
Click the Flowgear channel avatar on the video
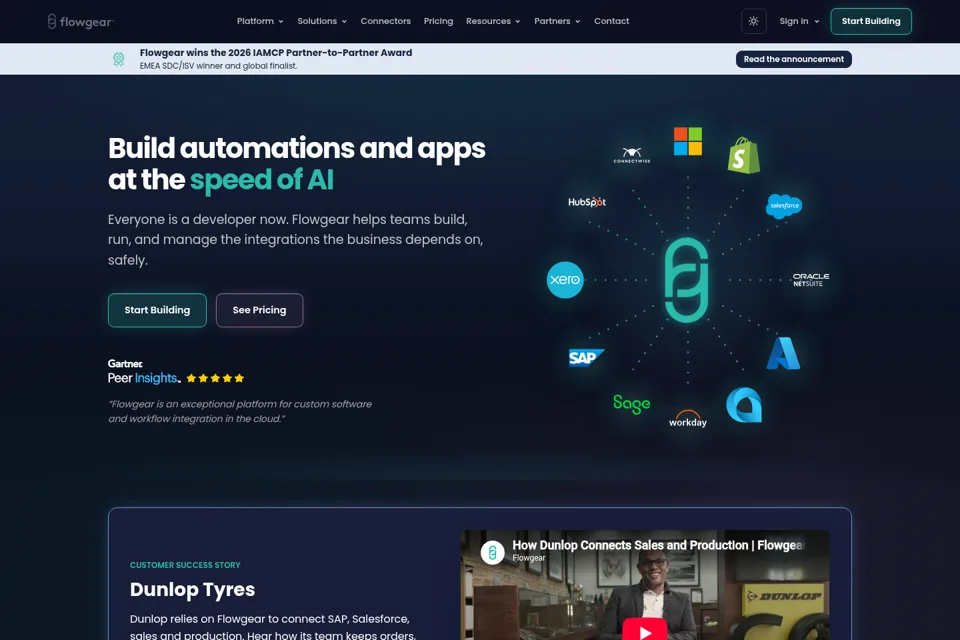(x=492, y=552)
